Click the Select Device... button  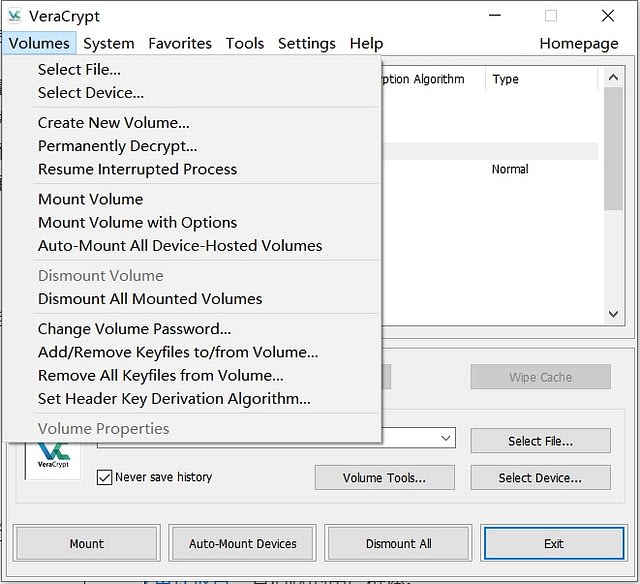click(x=540, y=478)
